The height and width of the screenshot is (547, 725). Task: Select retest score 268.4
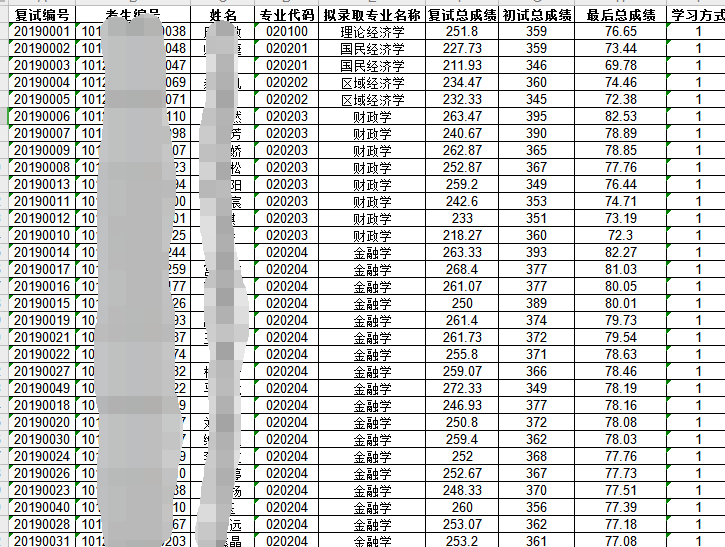pyautogui.click(x=462, y=270)
